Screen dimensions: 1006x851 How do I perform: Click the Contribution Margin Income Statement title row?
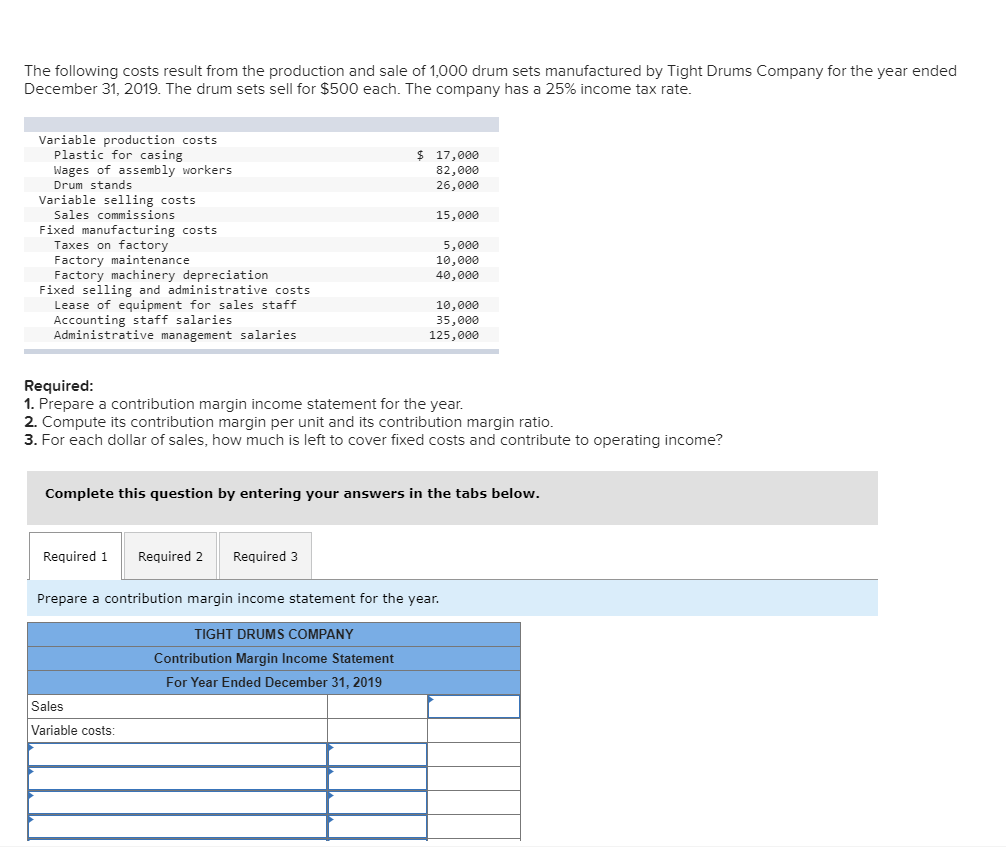click(274, 658)
